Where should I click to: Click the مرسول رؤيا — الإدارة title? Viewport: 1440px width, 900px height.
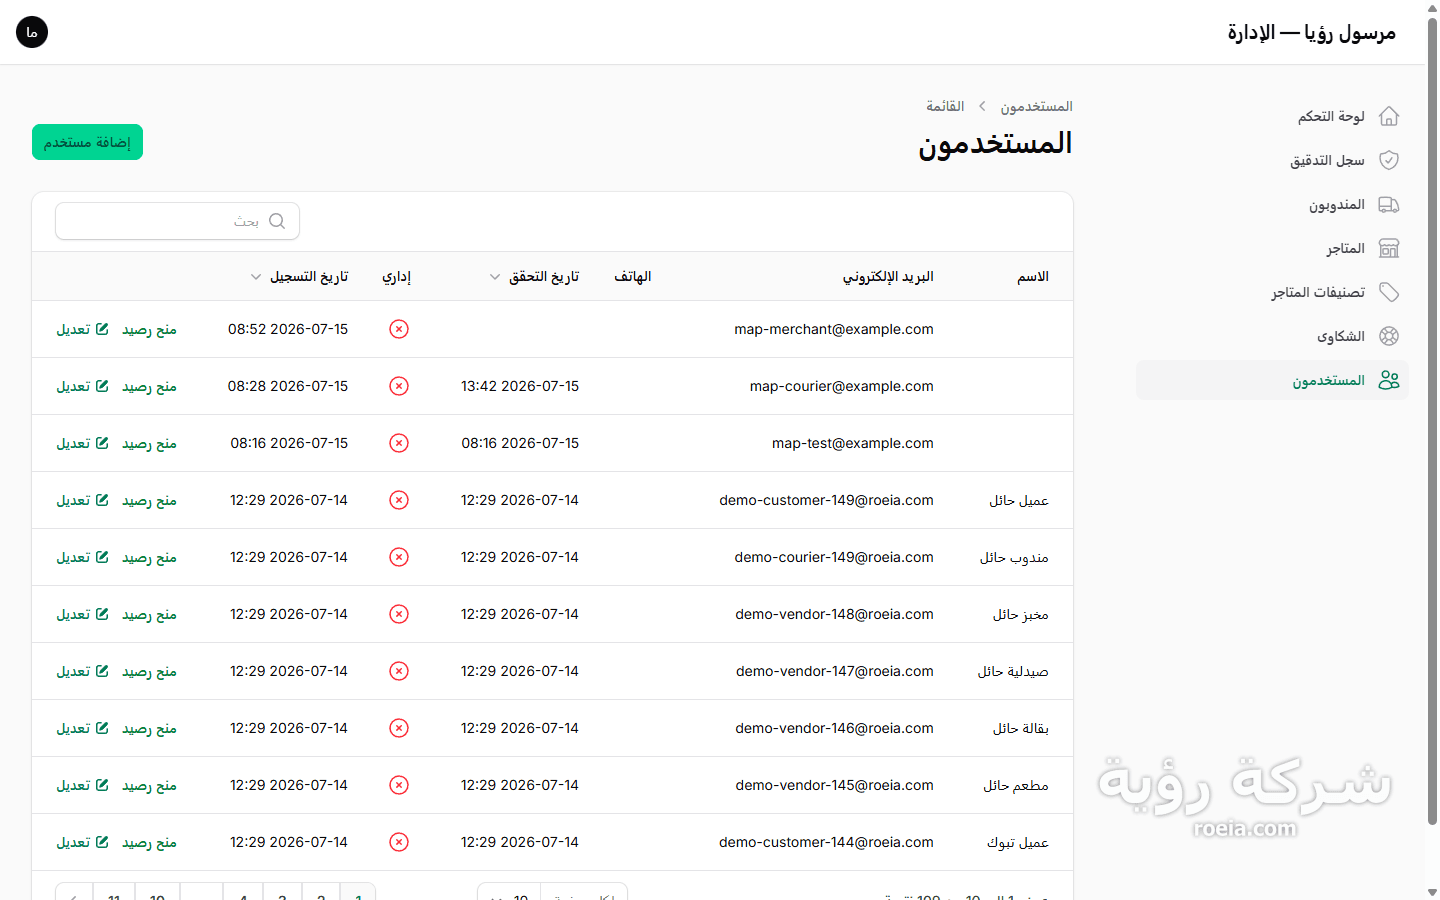1312,32
